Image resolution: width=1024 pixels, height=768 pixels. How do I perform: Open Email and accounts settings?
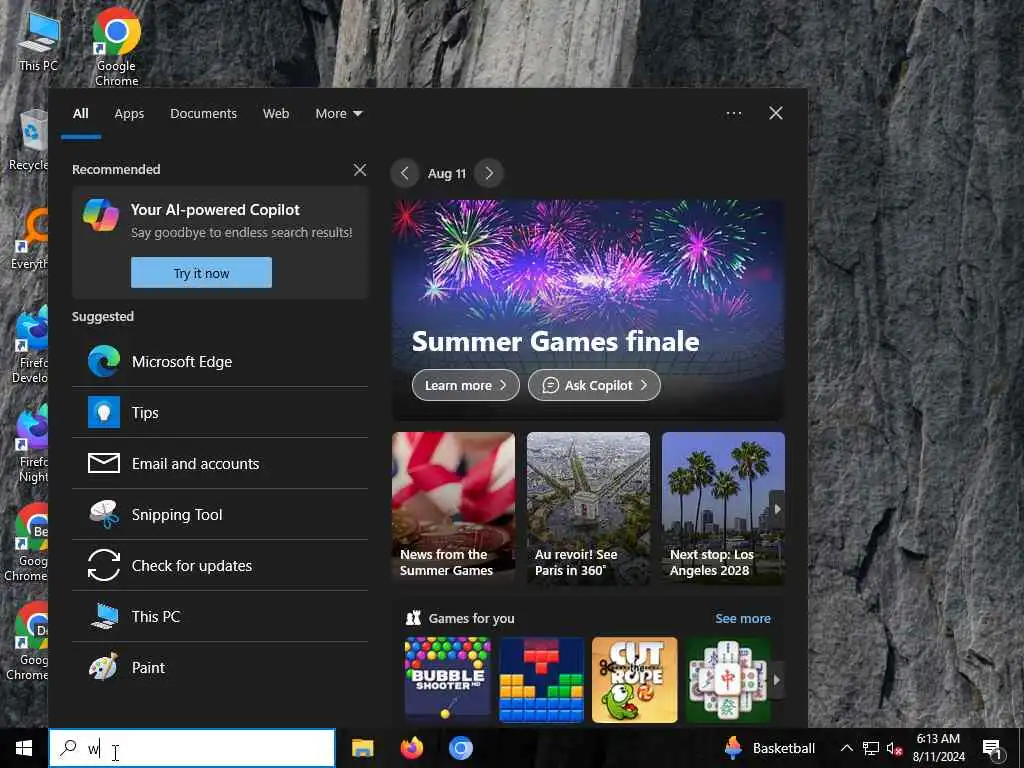pos(220,464)
